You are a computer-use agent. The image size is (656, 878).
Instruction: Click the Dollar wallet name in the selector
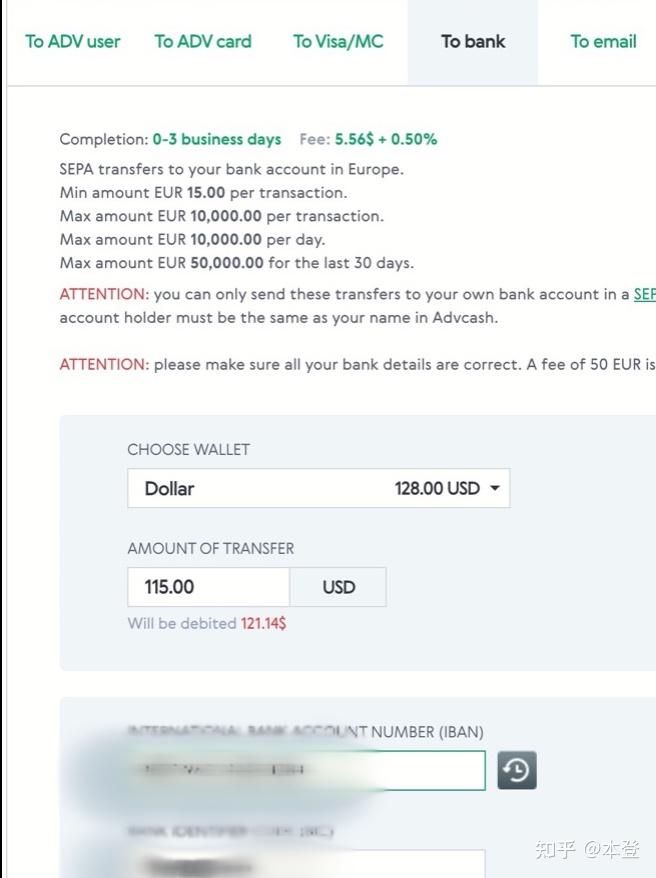coord(170,488)
